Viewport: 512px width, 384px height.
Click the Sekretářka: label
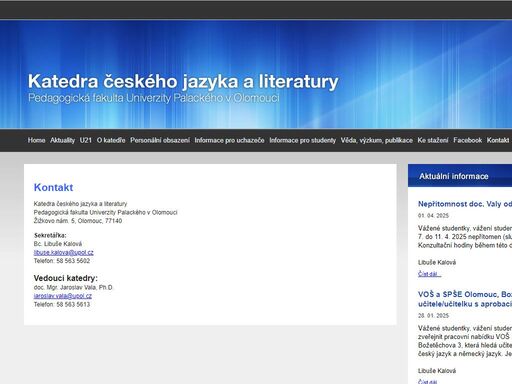click(x=50, y=235)
